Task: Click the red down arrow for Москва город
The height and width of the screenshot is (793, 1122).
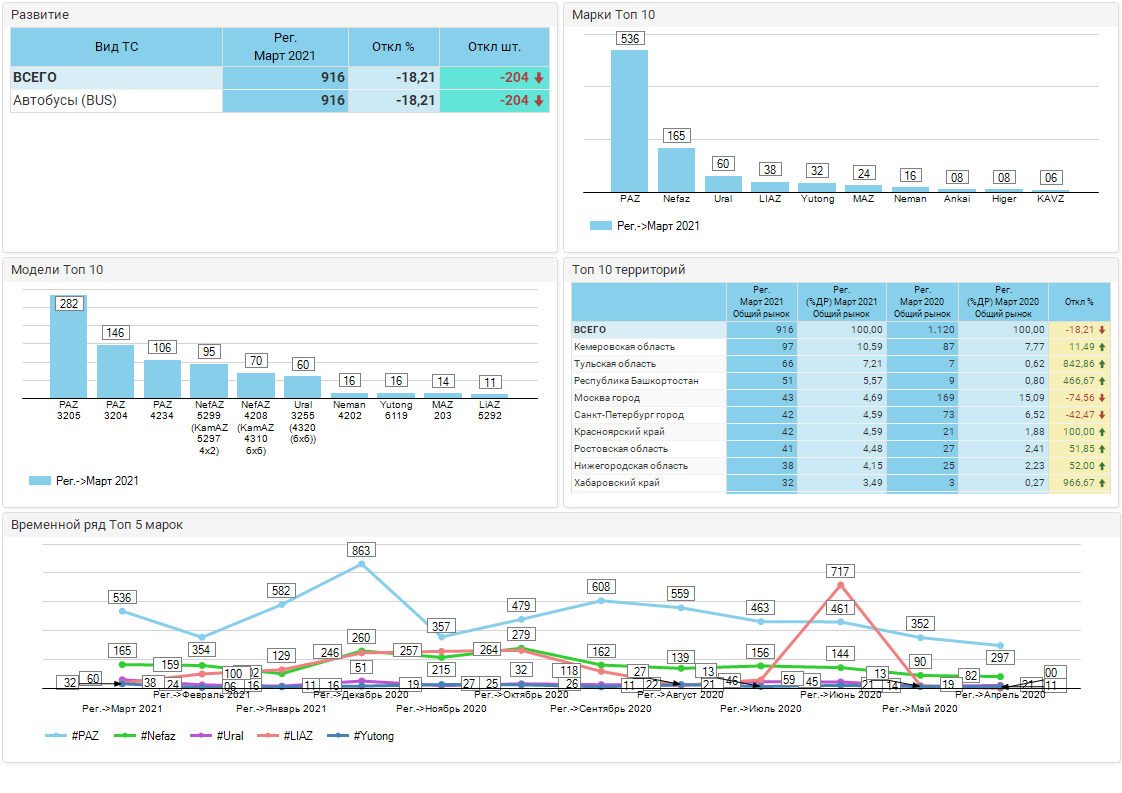Action: (1102, 398)
